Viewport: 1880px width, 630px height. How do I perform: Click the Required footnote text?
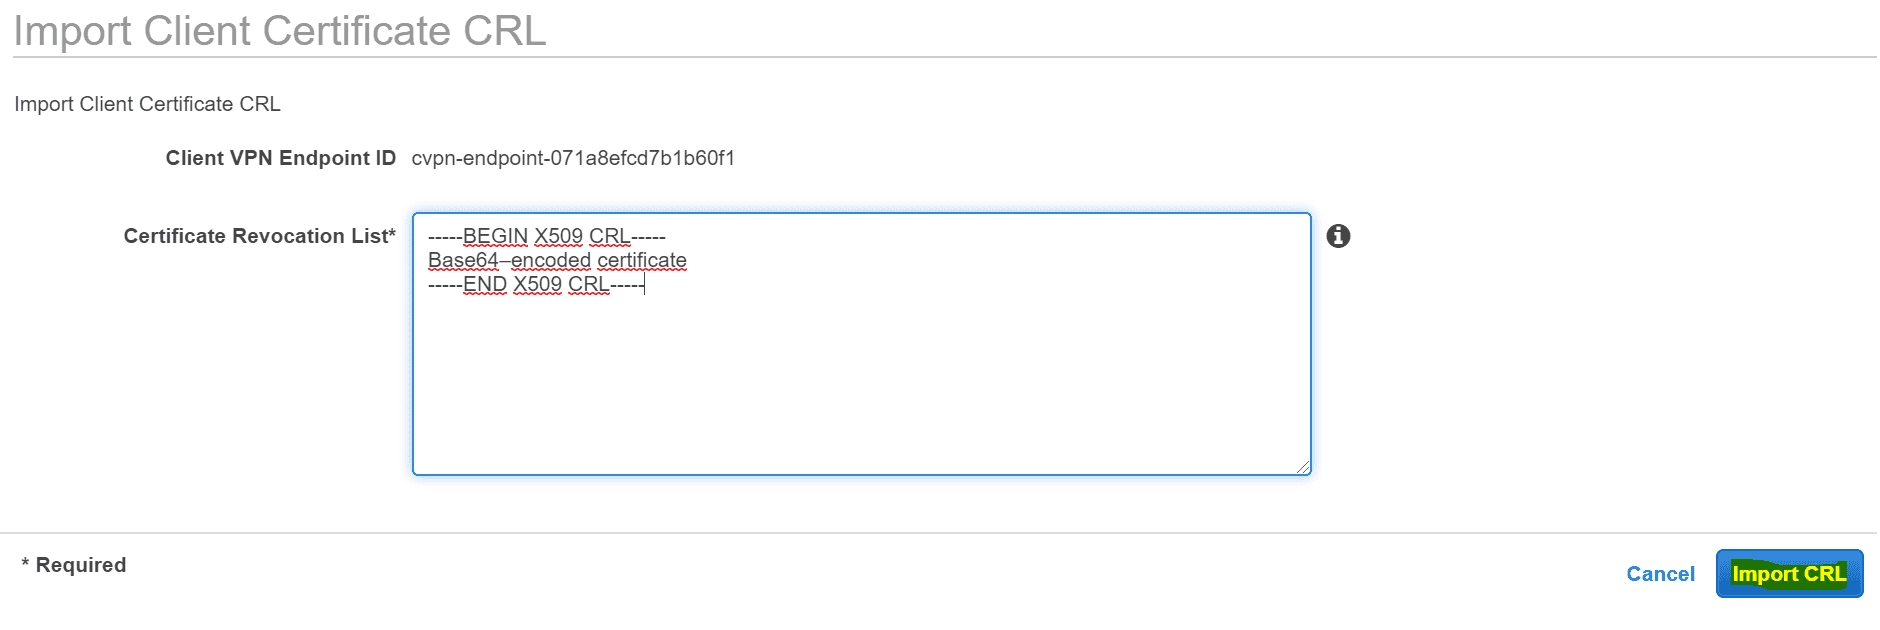click(x=74, y=565)
